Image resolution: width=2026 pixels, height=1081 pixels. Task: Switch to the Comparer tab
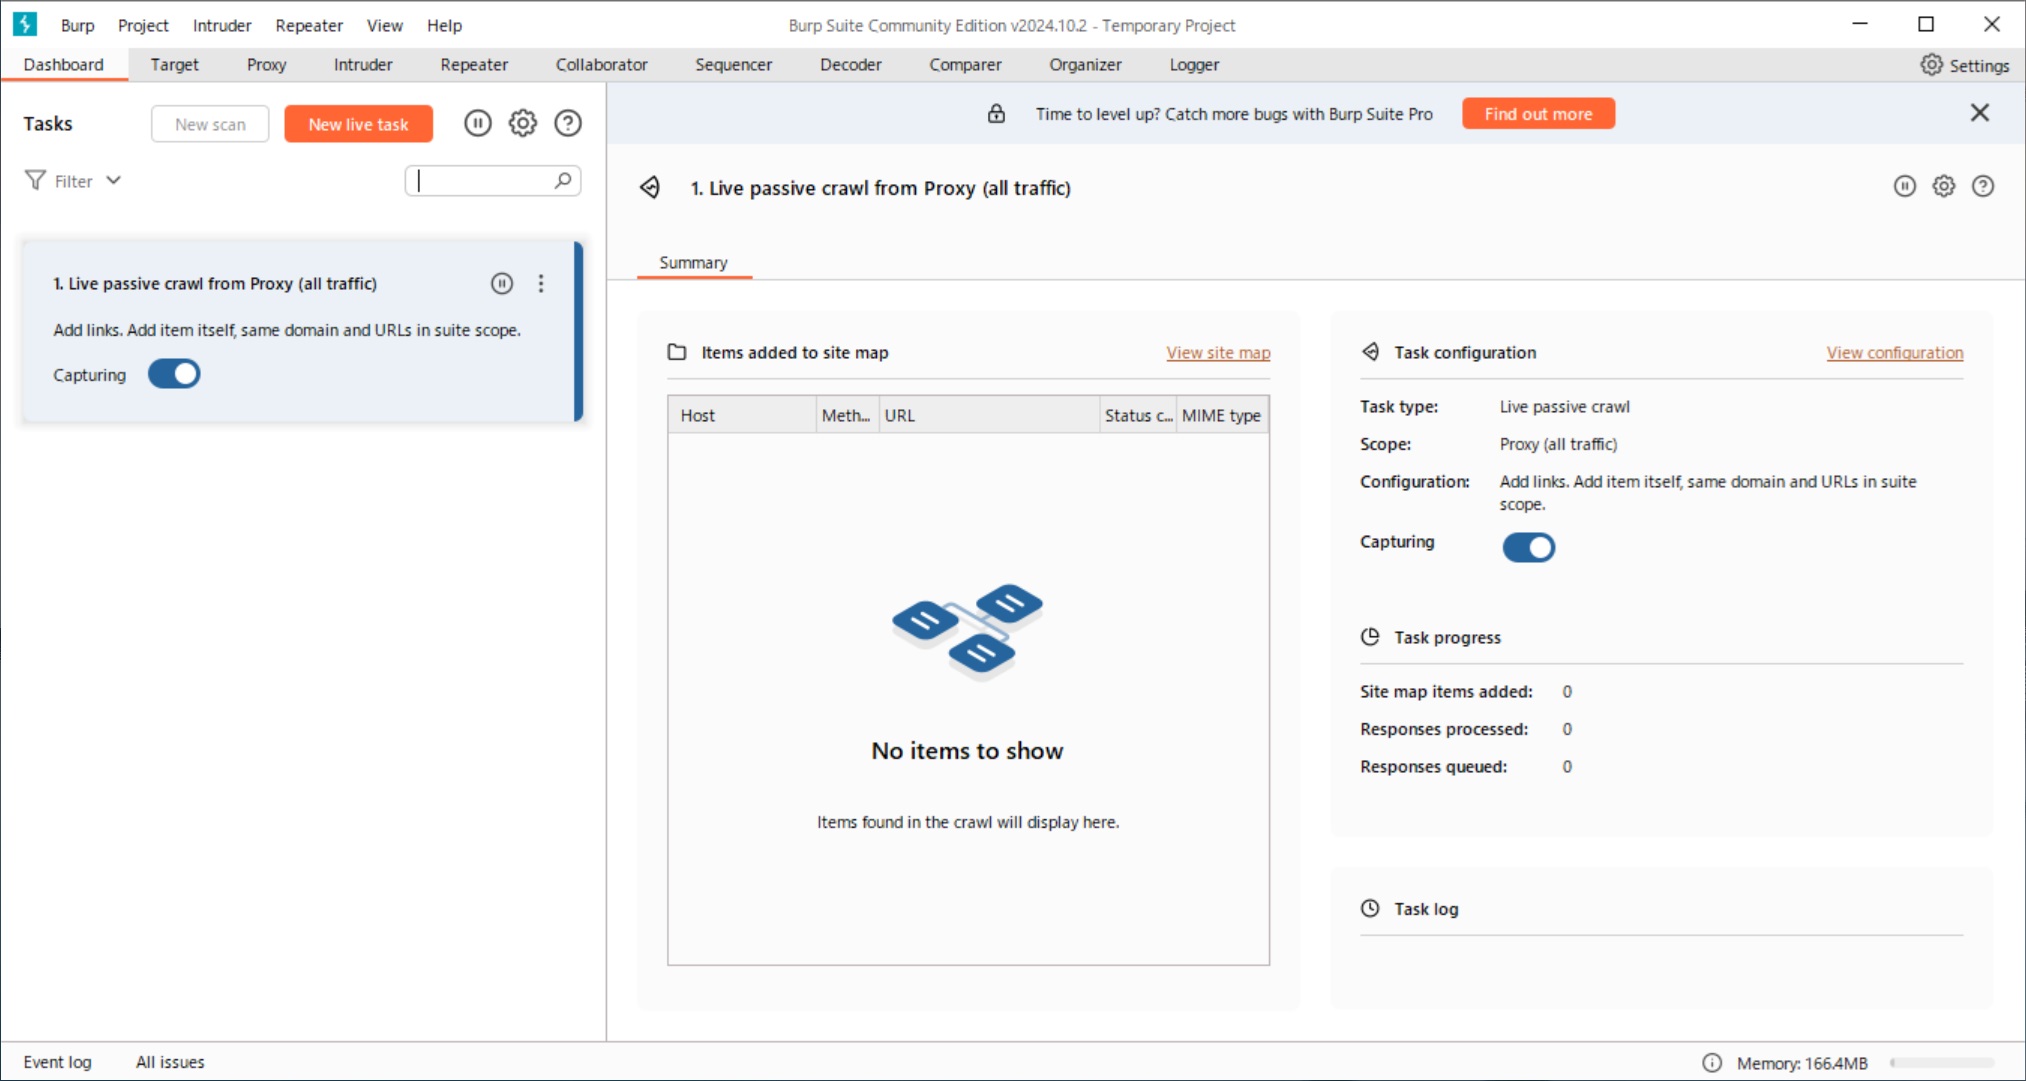965,64
